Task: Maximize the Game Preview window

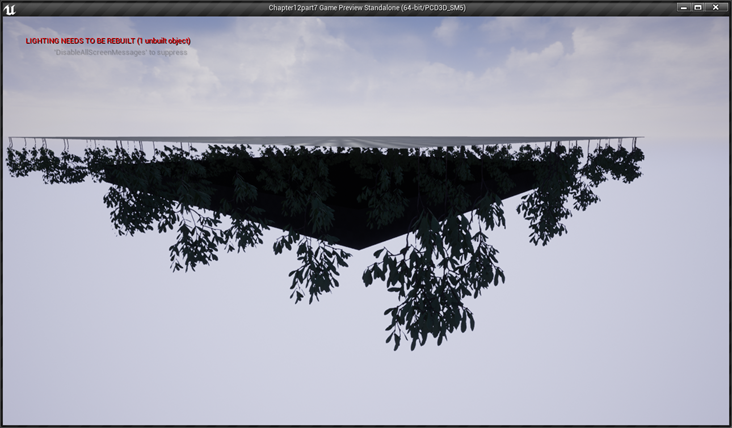Action: [698, 7]
